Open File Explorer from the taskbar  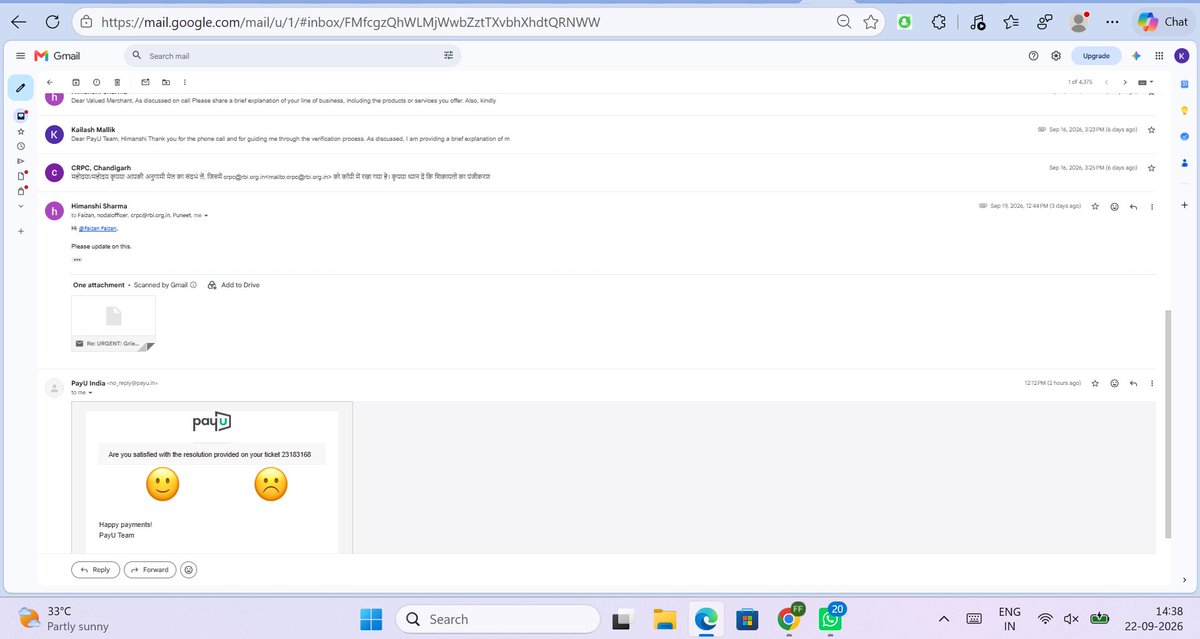[x=663, y=619]
